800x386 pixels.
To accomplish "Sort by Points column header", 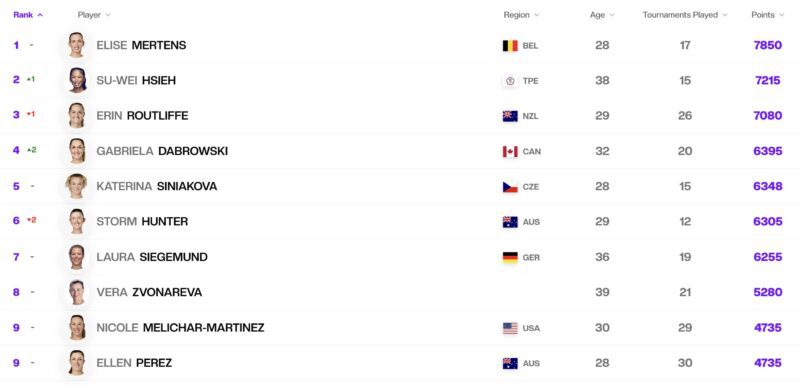I will click(x=768, y=15).
